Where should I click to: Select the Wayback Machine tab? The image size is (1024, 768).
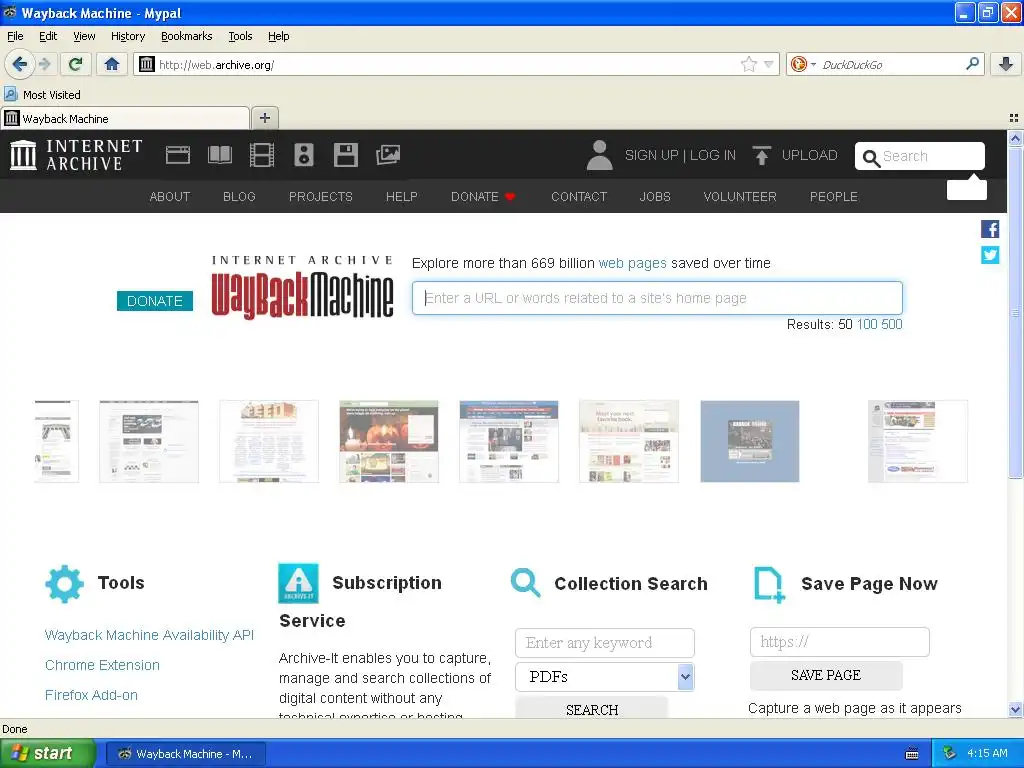tap(125, 118)
